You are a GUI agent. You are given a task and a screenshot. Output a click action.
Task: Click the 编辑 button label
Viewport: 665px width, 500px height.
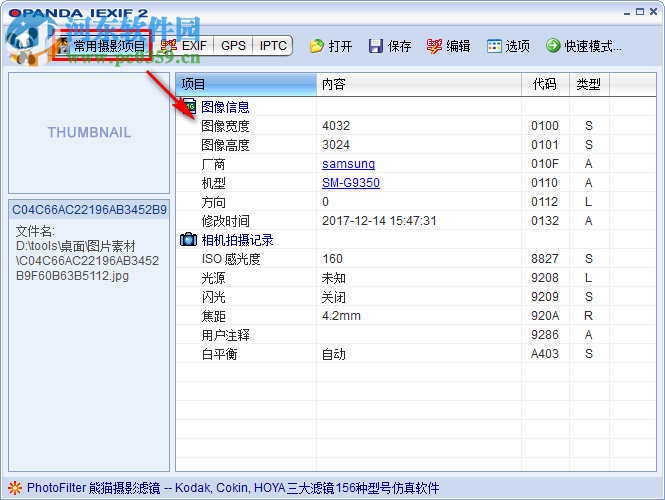click(x=458, y=46)
